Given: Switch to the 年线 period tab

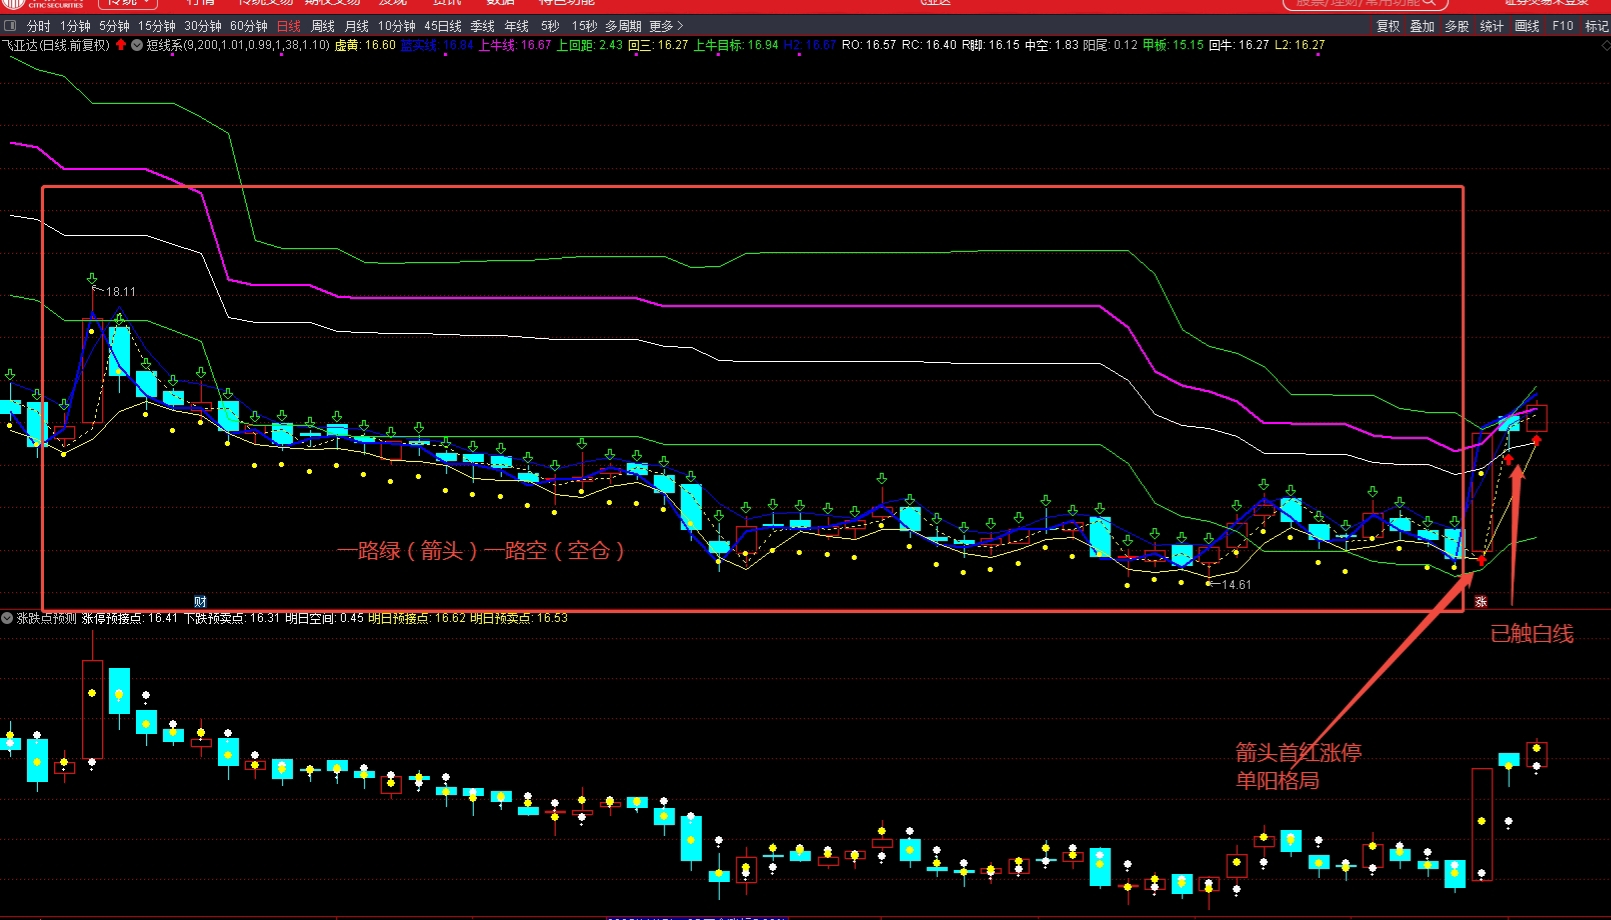Looking at the screenshot, I should pyautogui.click(x=517, y=26).
